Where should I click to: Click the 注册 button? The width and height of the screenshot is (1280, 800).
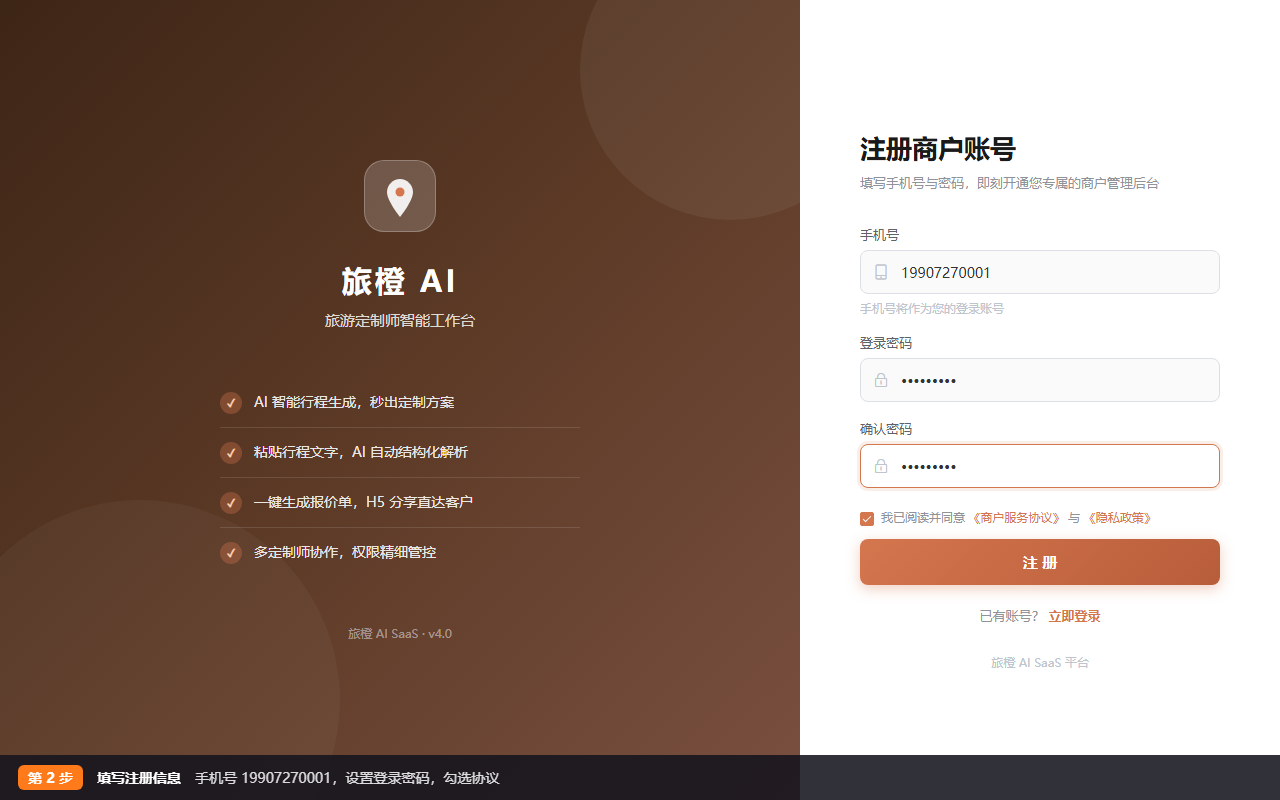tap(1040, 562)
